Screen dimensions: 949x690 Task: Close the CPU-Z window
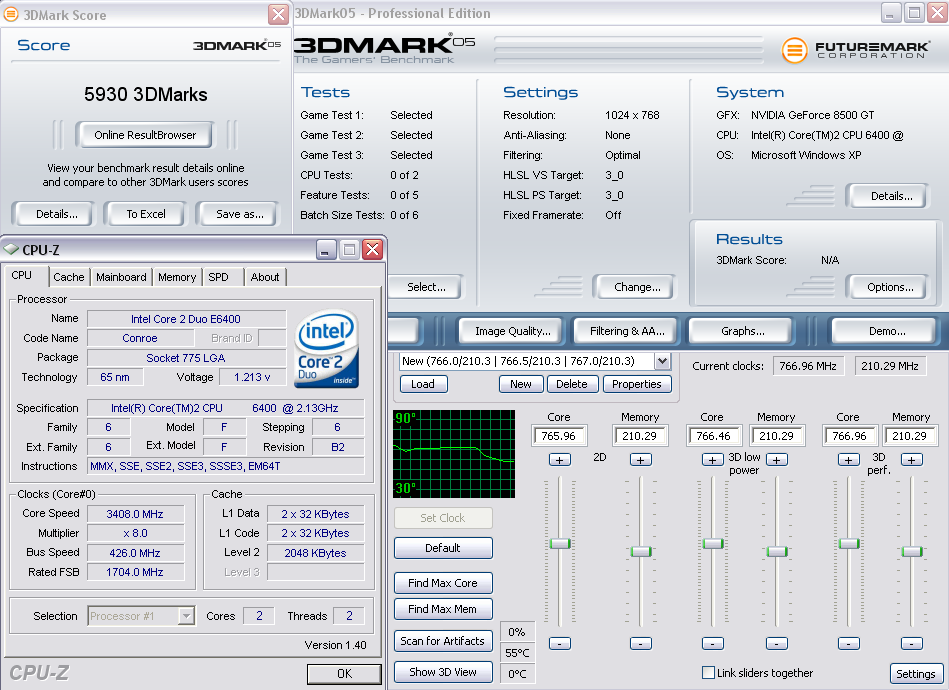click(x=373, y=249)
